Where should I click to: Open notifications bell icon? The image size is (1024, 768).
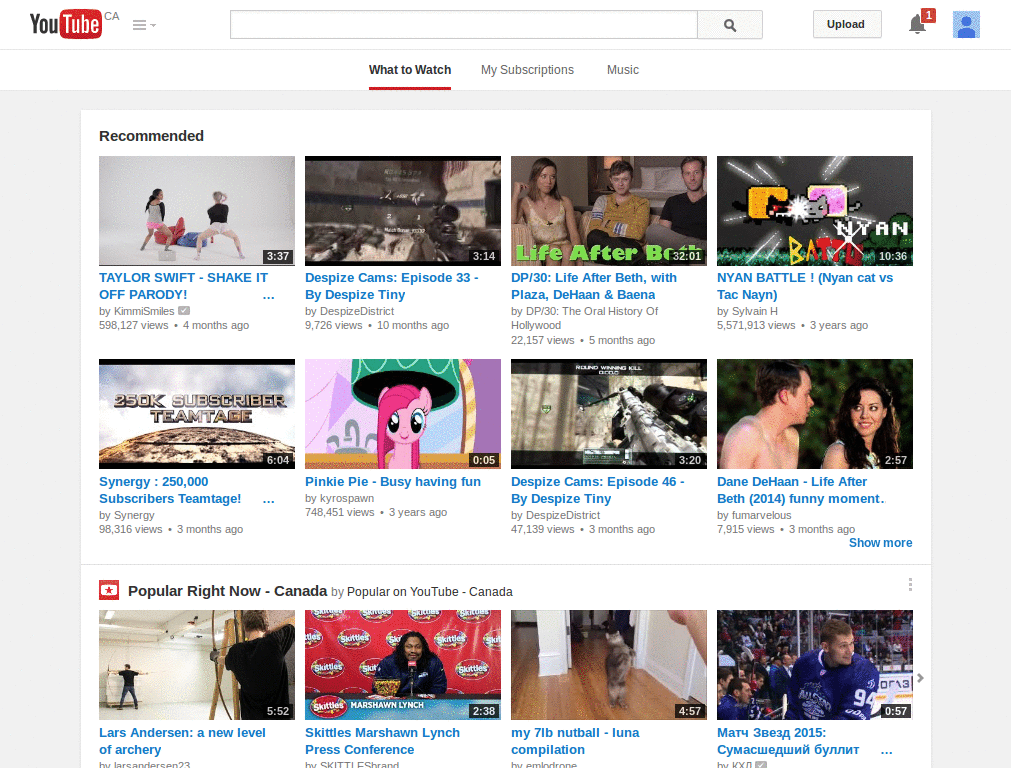point(917,25)
